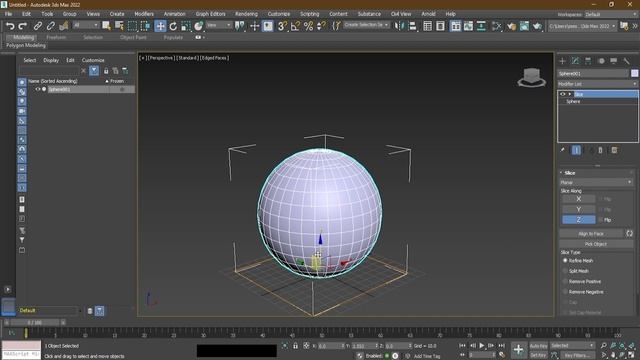The height and width of the screenshot is (360, 640).
Task: Open the Create Selection Set dropdown
Action: click(x=366, y=25)
